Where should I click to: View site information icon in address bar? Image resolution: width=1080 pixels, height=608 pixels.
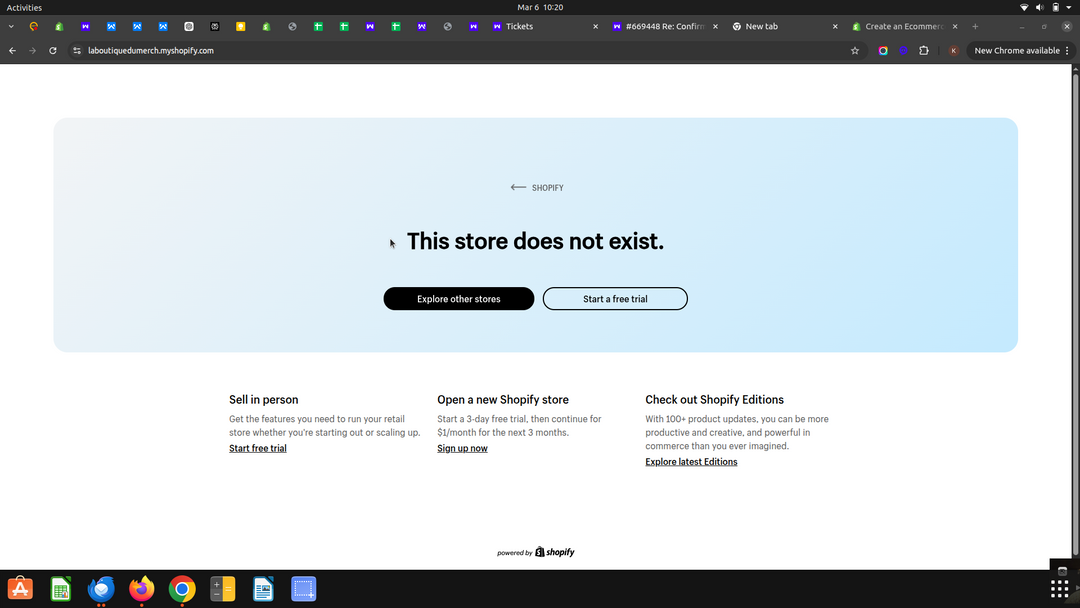click(x=76, y=50)
